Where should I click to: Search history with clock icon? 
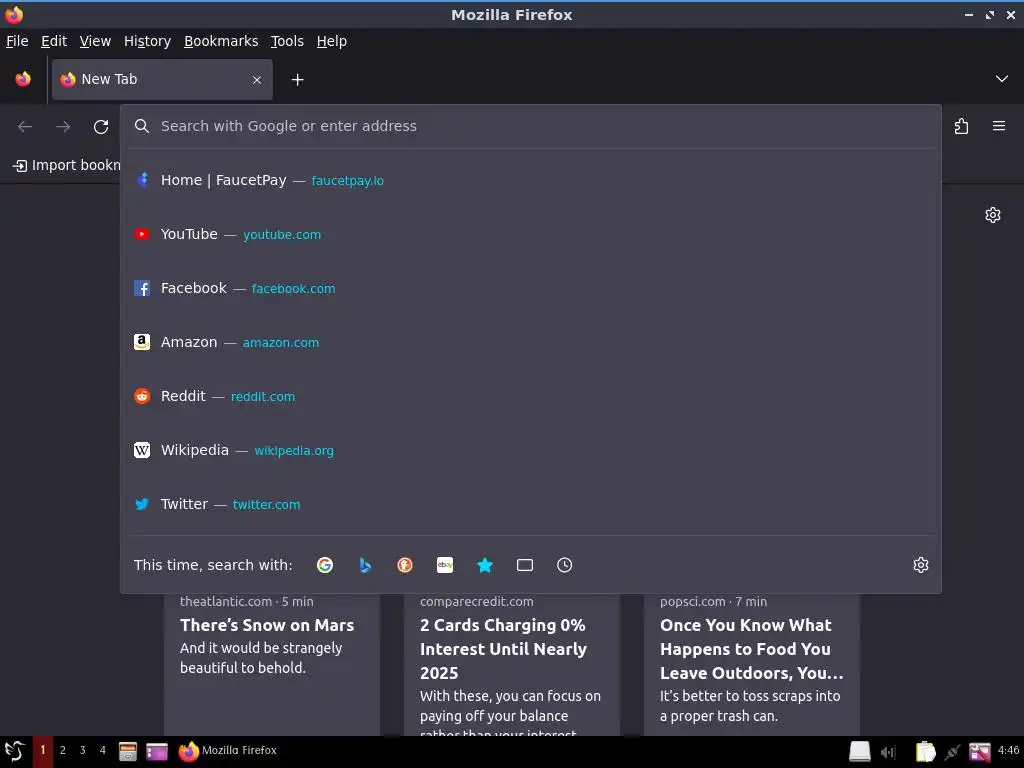(x=565, y=565)
